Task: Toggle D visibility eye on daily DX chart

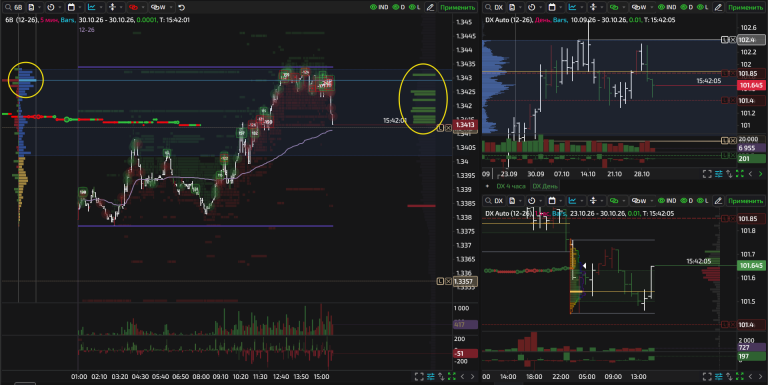Action: pyautogui.click(x=683, y=7)
